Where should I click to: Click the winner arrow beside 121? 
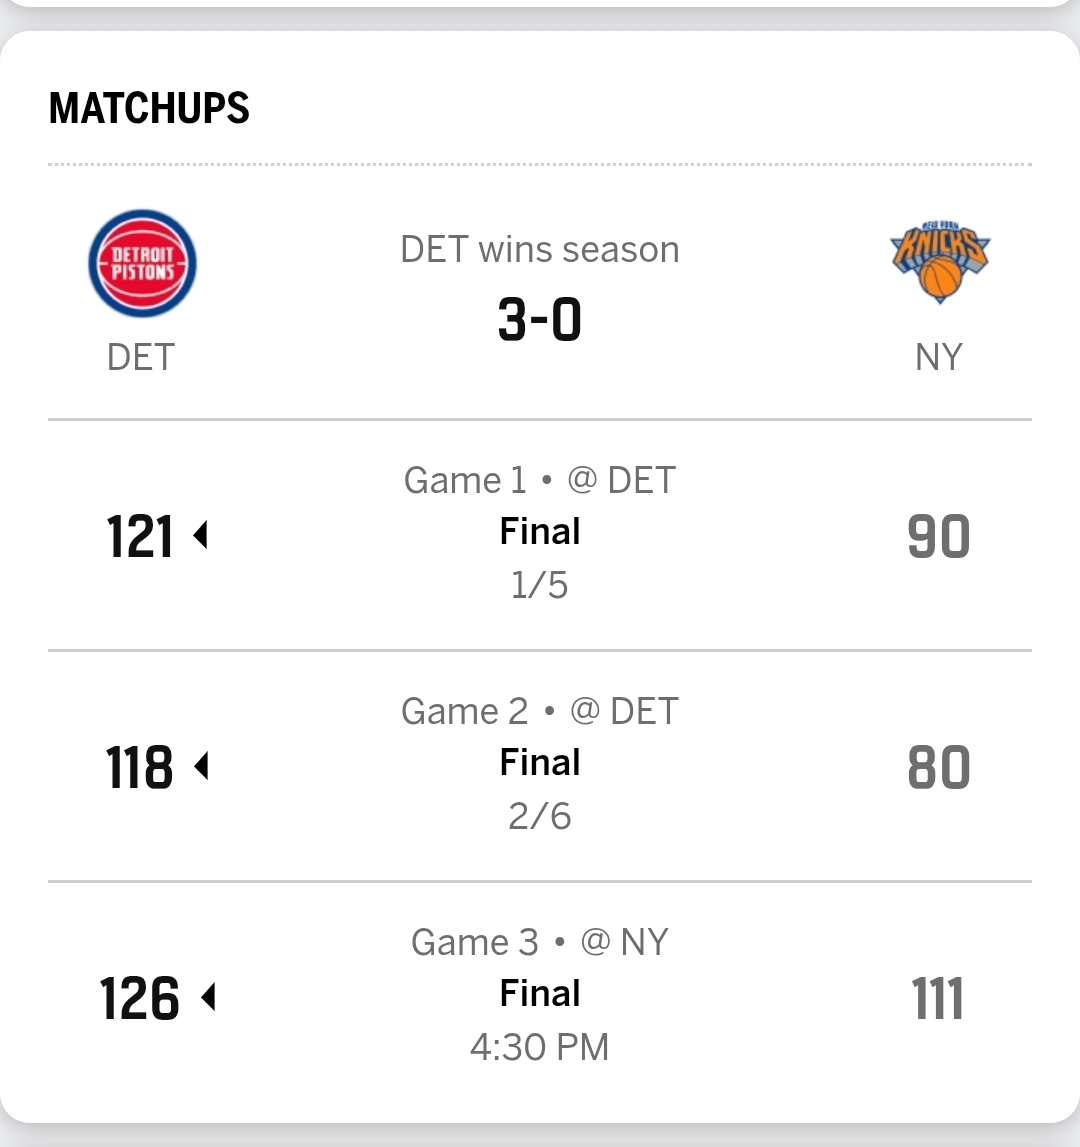pyautogui.click(x=200, y=537)
